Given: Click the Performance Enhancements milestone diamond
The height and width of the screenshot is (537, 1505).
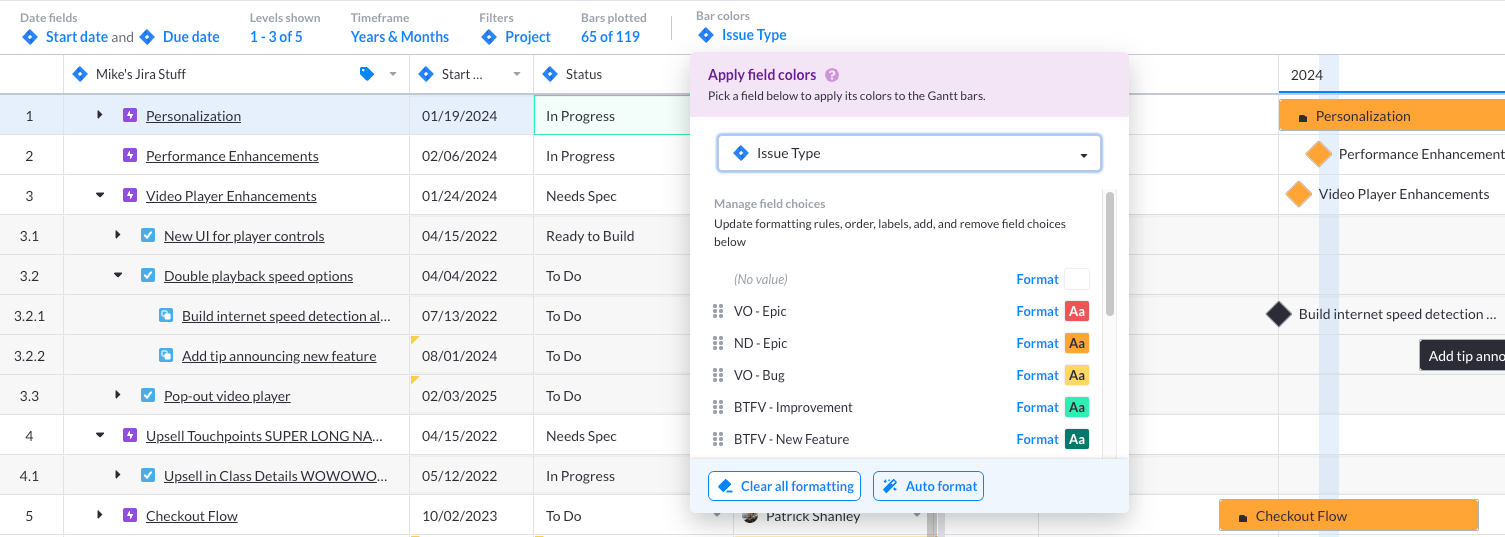Looking at the screenshot, I should [1318, 154].
